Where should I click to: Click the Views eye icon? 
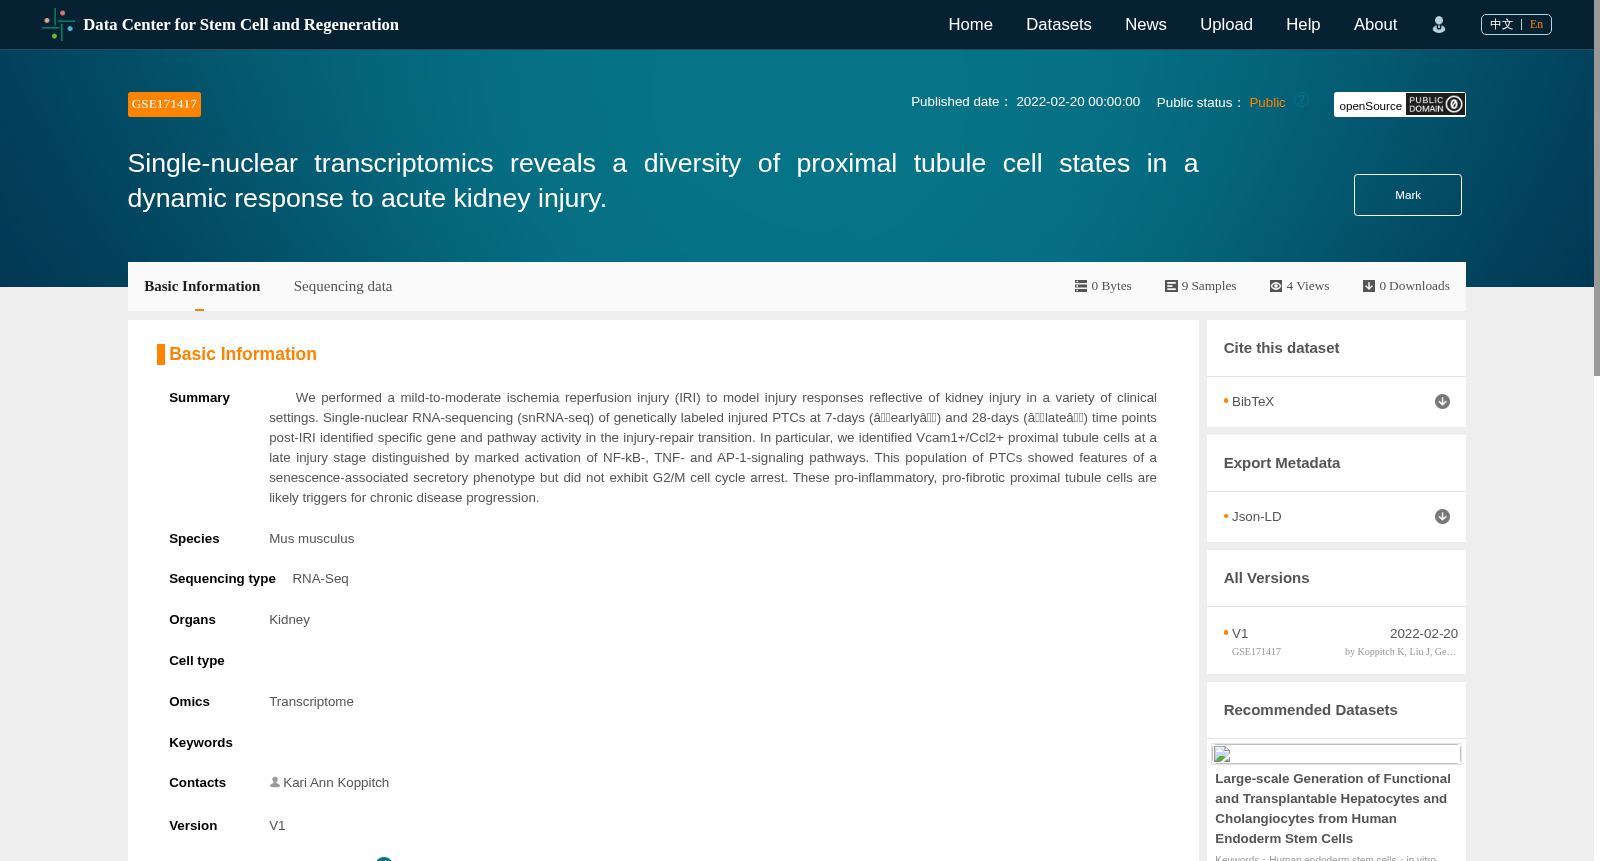coord(1275,286)
